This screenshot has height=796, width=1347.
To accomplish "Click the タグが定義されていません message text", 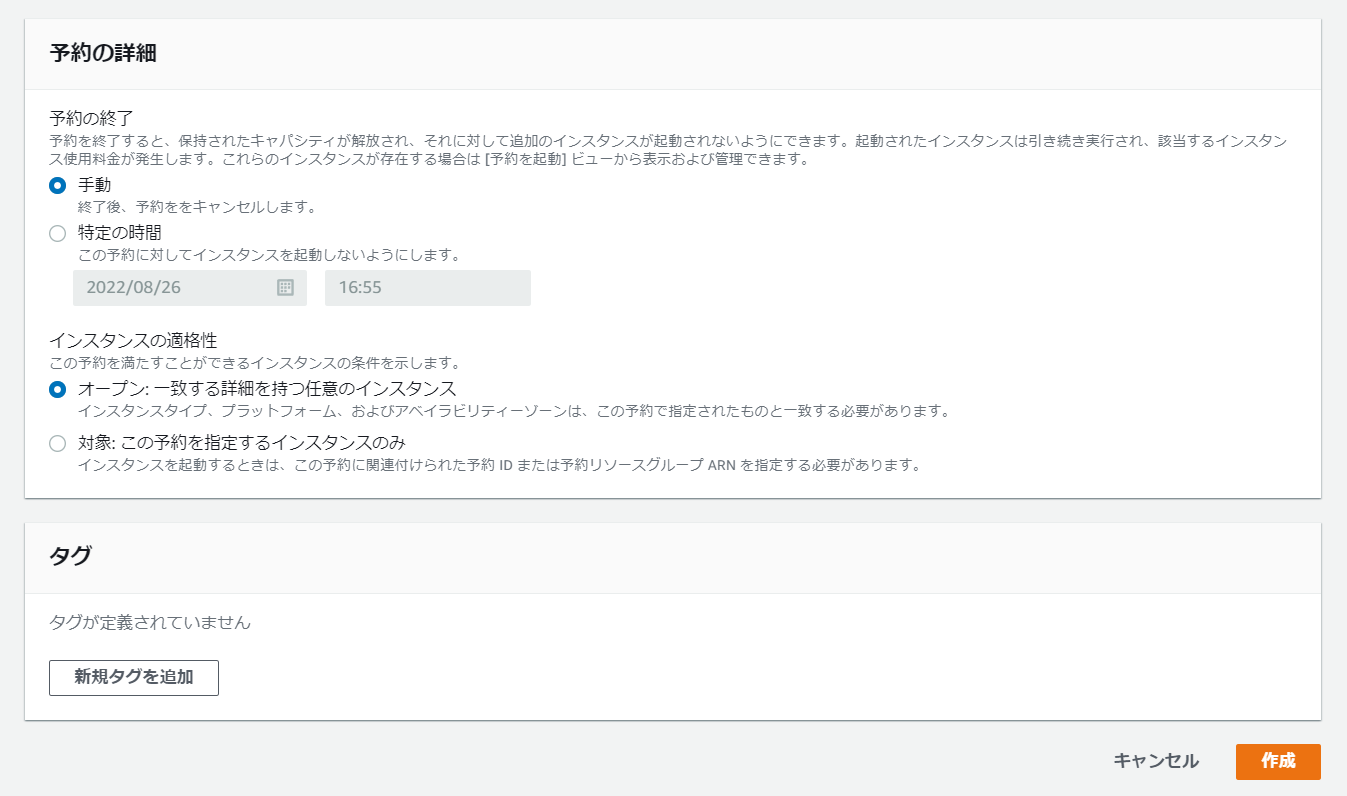I will point(150,623).
